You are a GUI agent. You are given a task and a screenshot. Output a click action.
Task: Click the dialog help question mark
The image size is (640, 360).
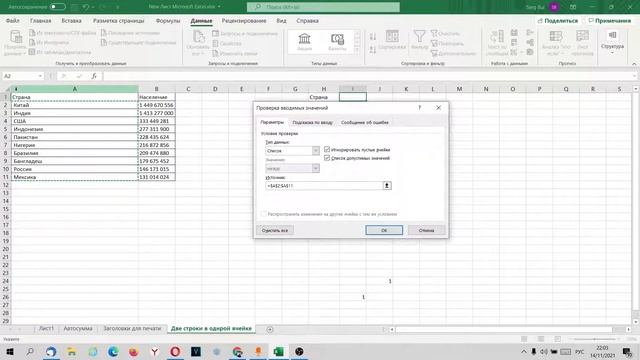point(419,108)
